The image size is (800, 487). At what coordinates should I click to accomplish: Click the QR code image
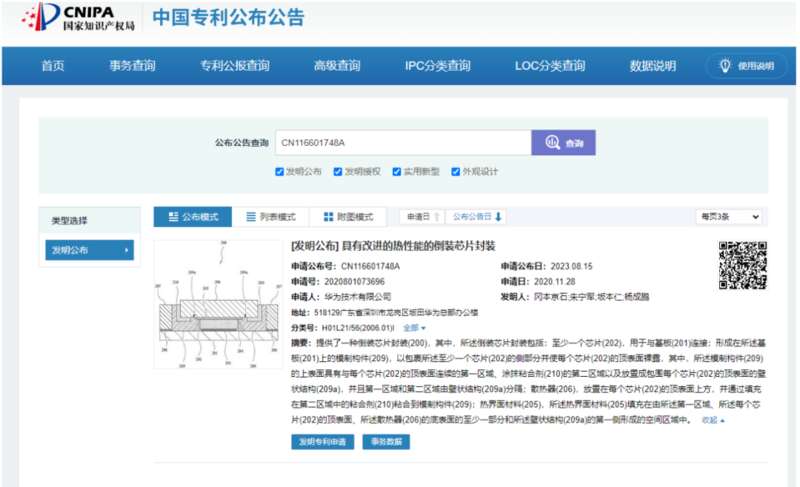click(742, 266)
